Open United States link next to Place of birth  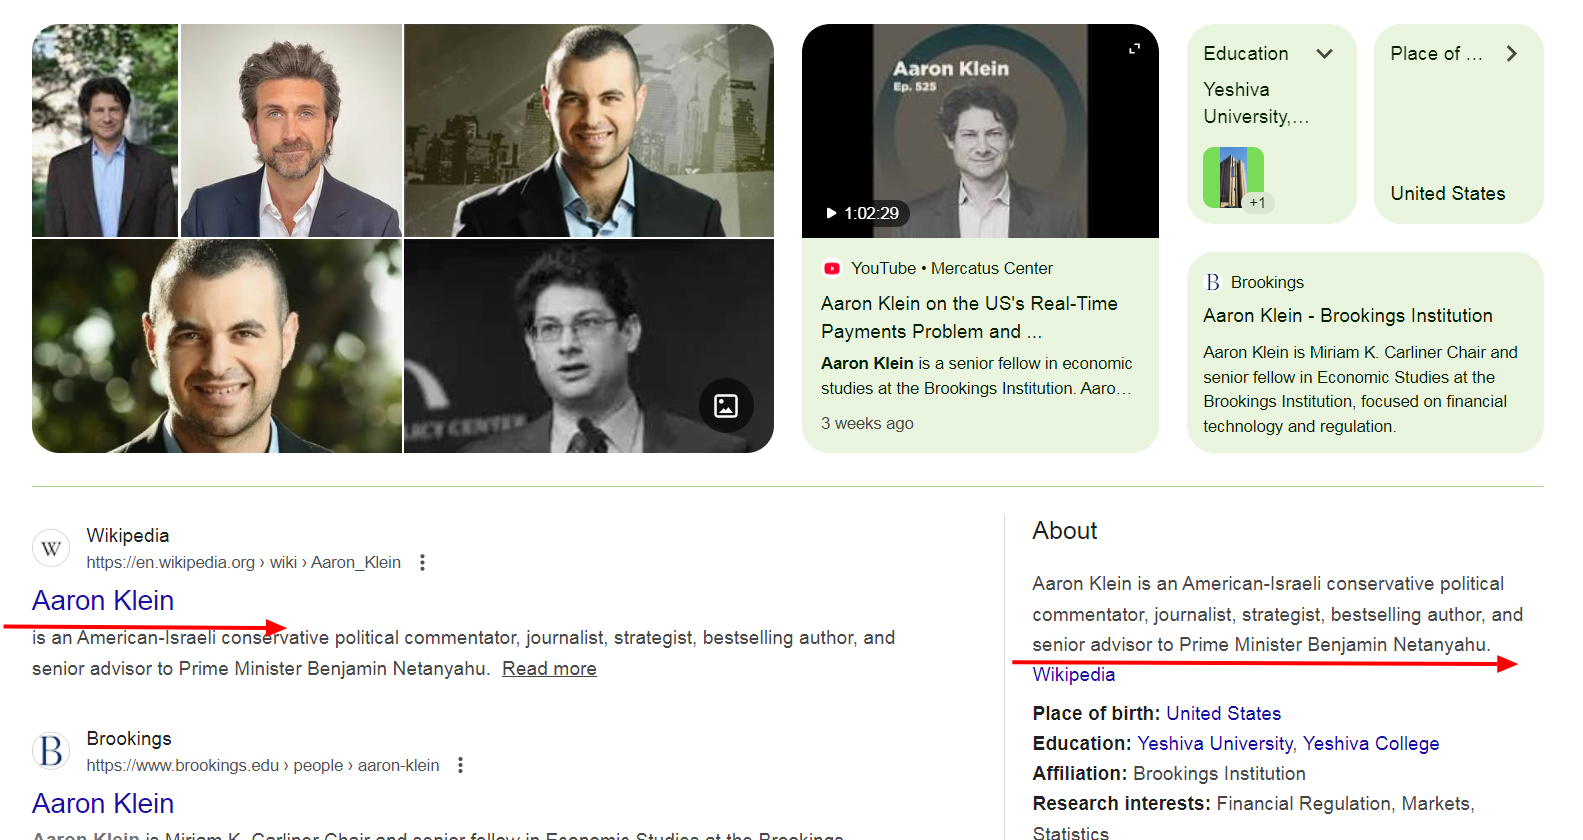pos(1224,713)
